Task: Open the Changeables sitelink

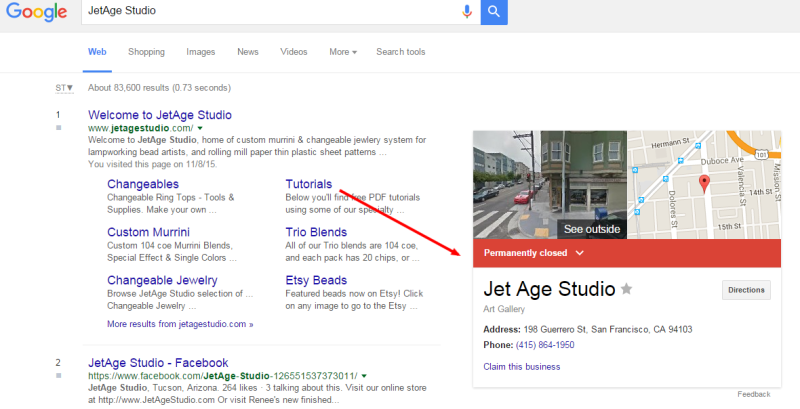Action: pyautogui.click(x=143, y=184)
